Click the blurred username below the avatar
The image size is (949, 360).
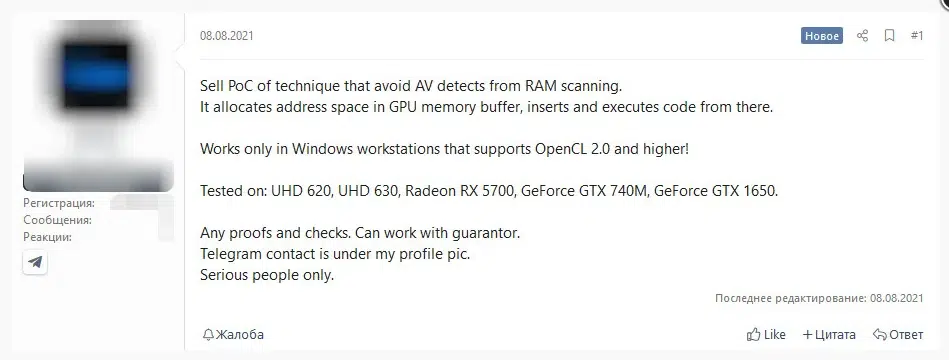(98, 175)
